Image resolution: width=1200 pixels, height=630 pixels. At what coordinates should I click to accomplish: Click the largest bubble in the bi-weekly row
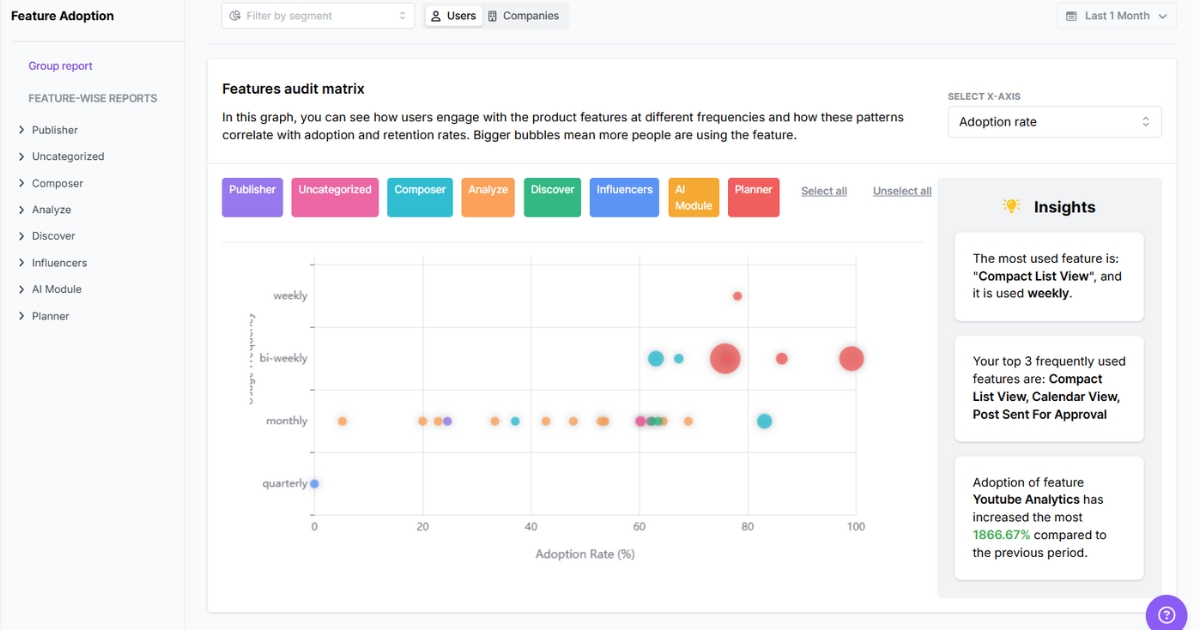click(724, 358)
